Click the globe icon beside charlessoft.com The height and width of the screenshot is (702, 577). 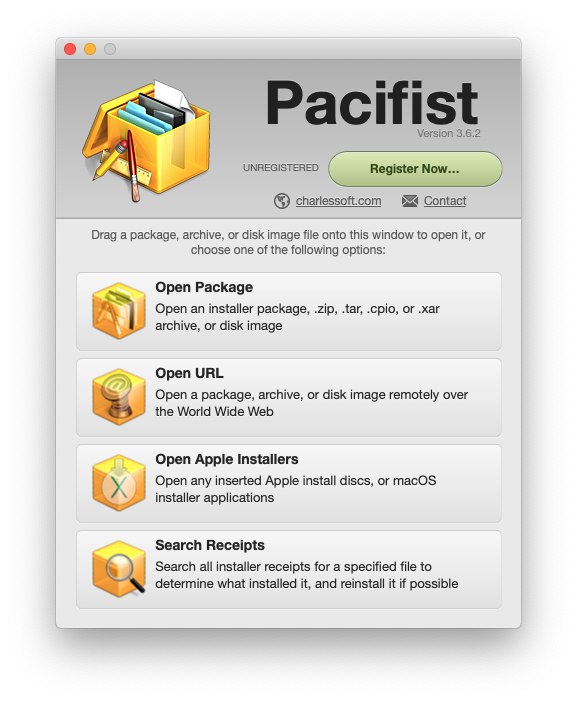point(282,201)
